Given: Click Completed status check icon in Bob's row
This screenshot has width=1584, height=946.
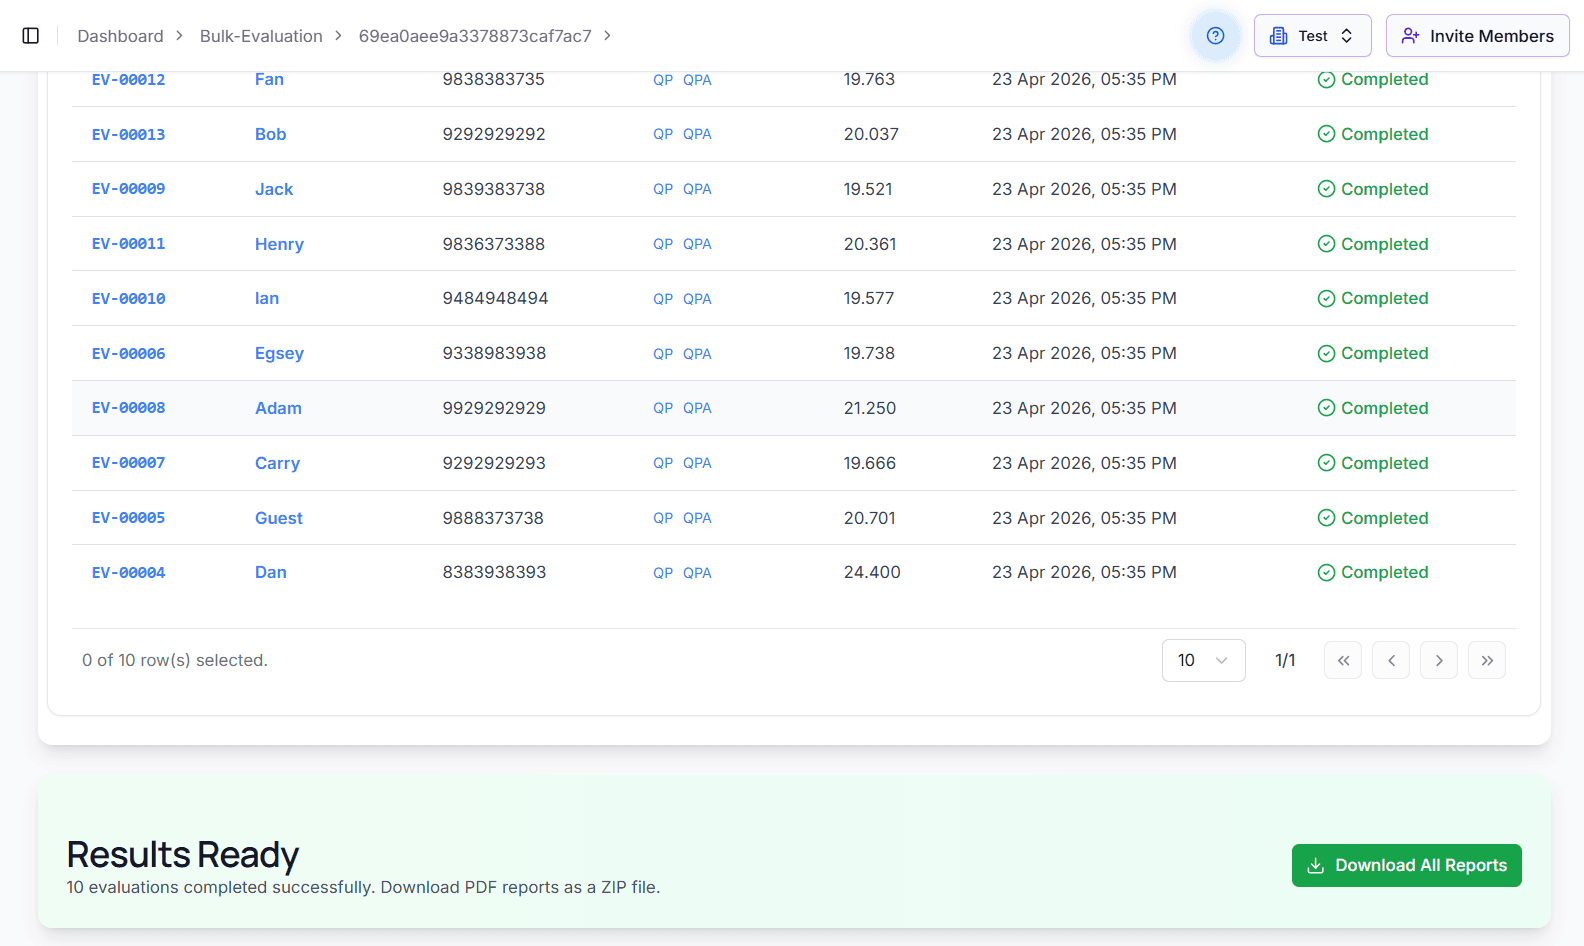Looking at the screenshot, I should click(1326, 134).
